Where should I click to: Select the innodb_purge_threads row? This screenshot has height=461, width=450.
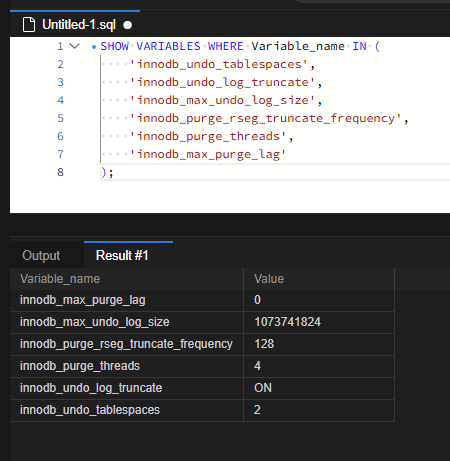coord(202,366)
